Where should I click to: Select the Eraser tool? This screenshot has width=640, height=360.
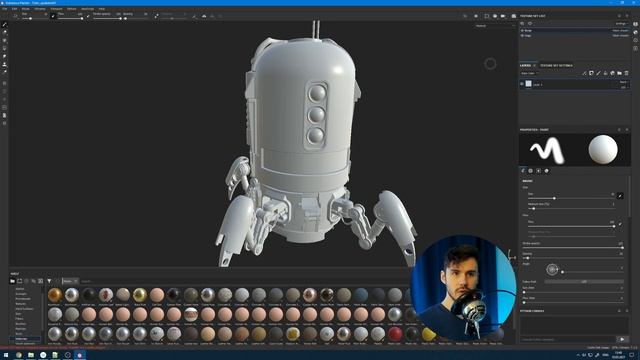pos(4,33)
